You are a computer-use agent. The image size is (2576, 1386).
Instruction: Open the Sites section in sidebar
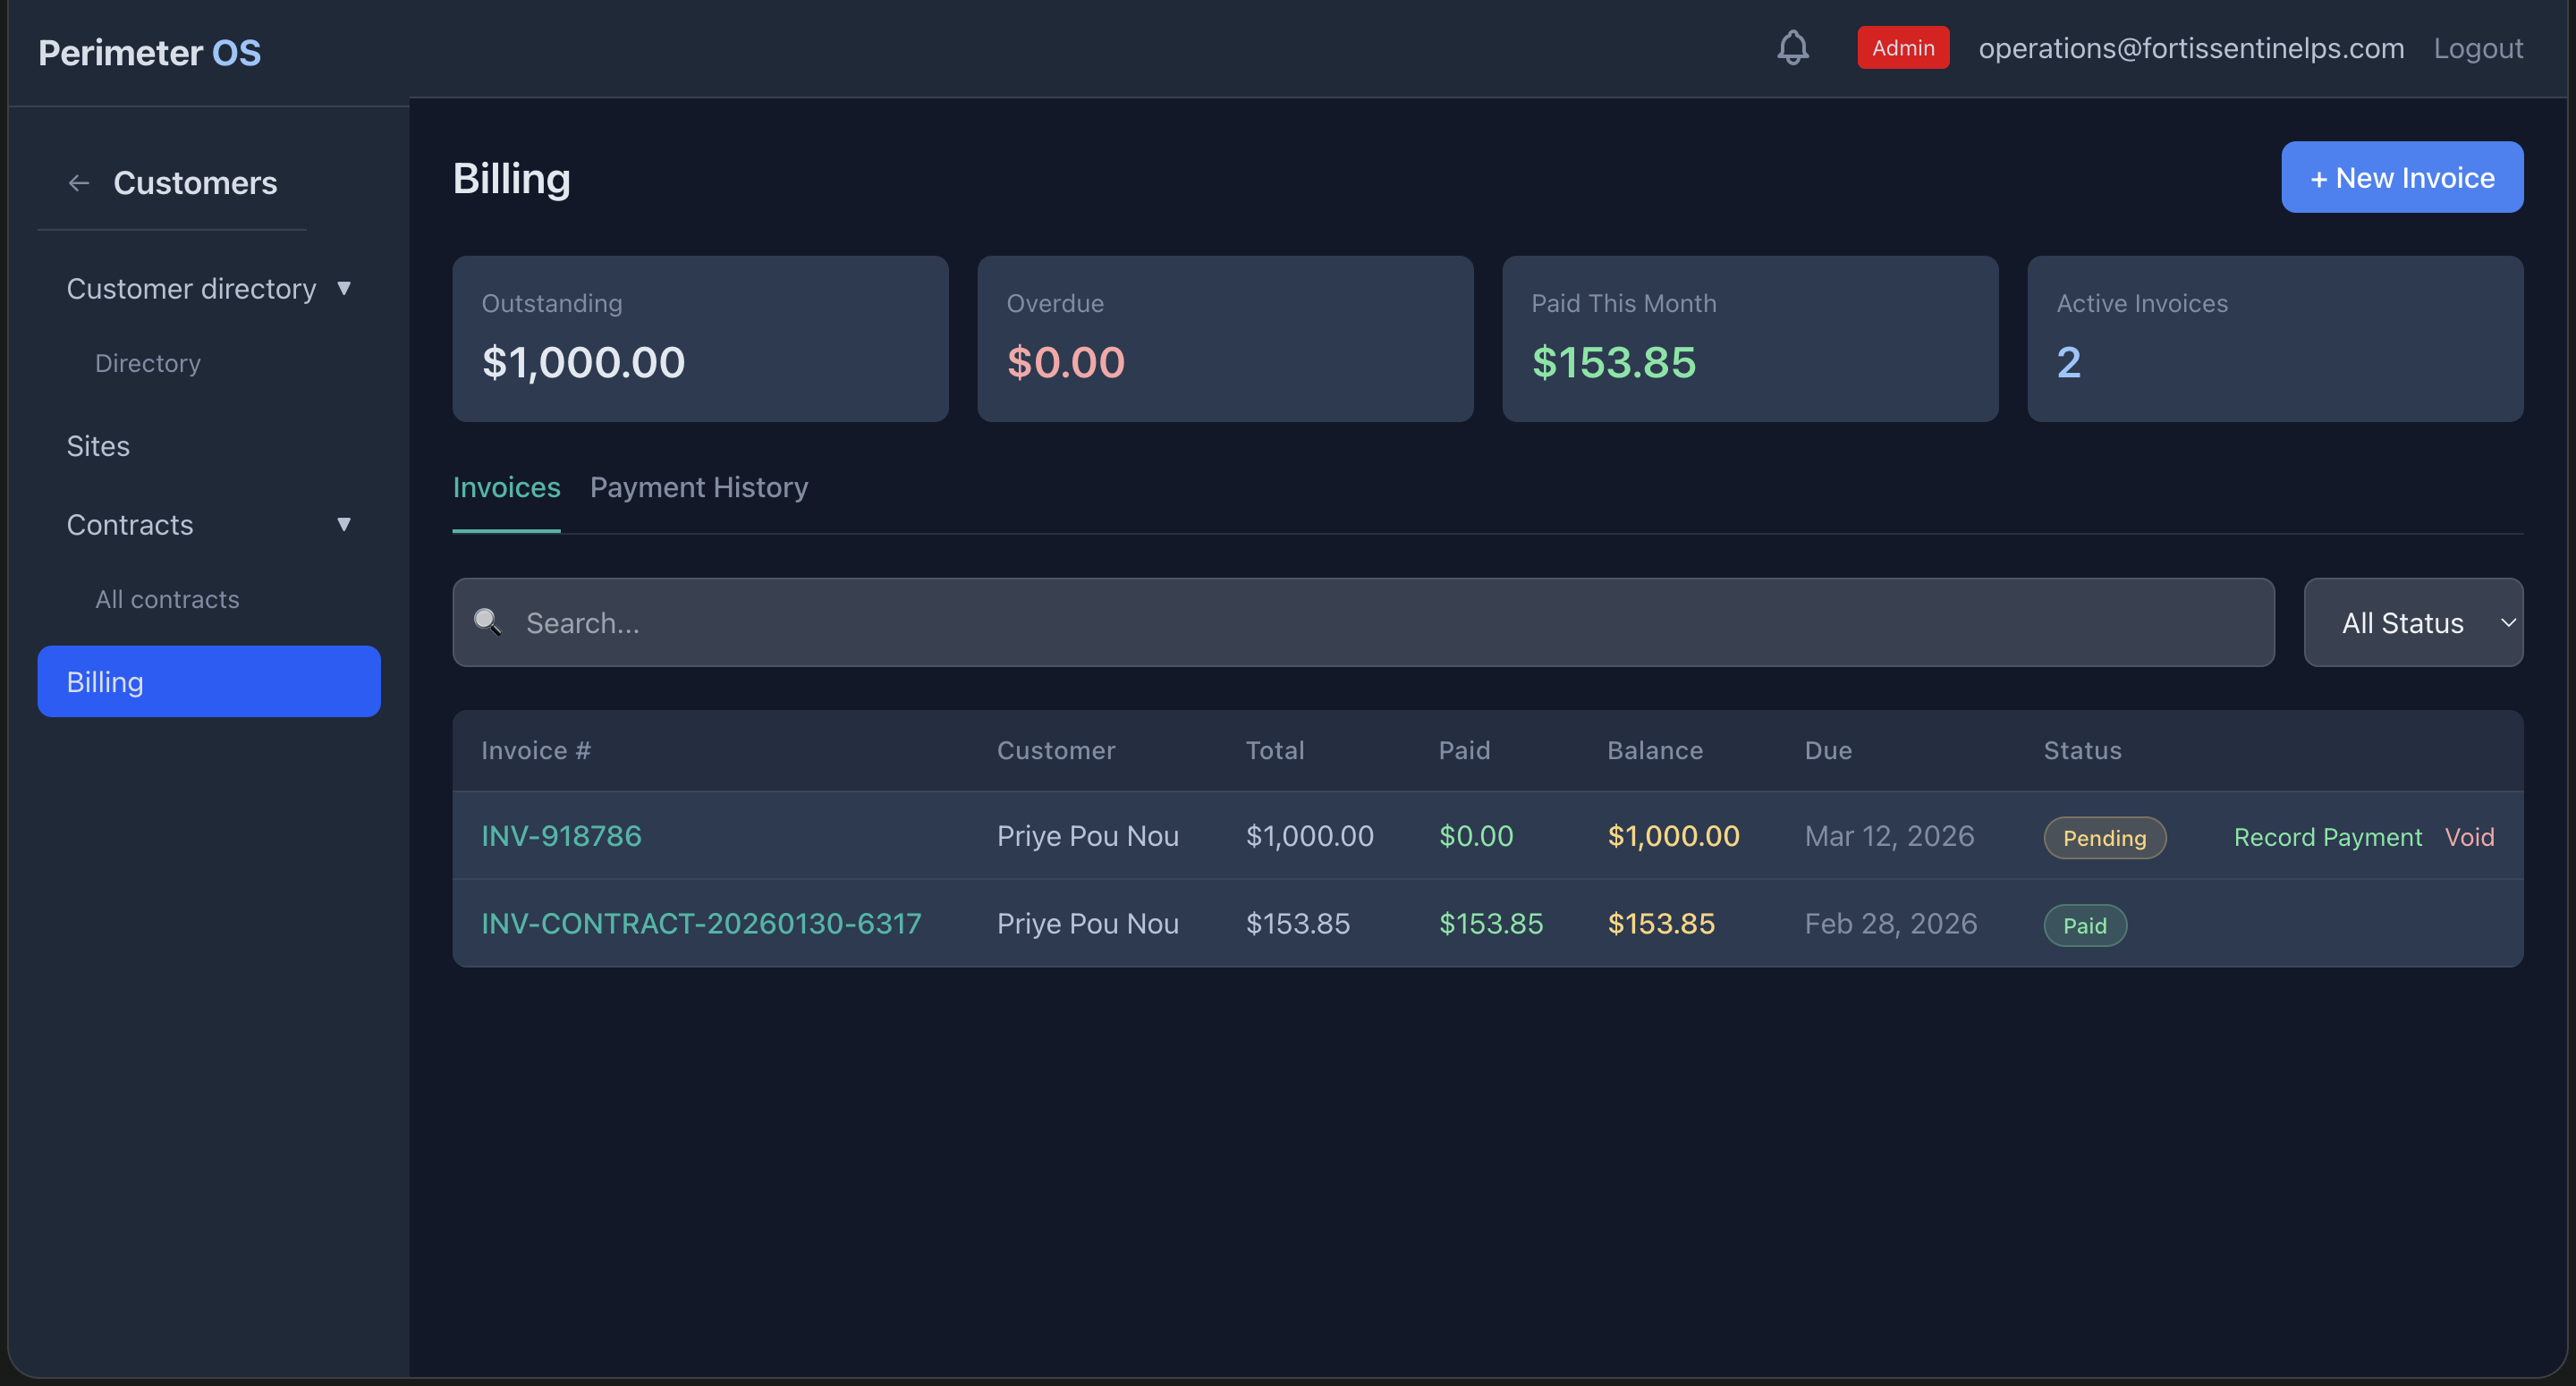coord(97,446)
